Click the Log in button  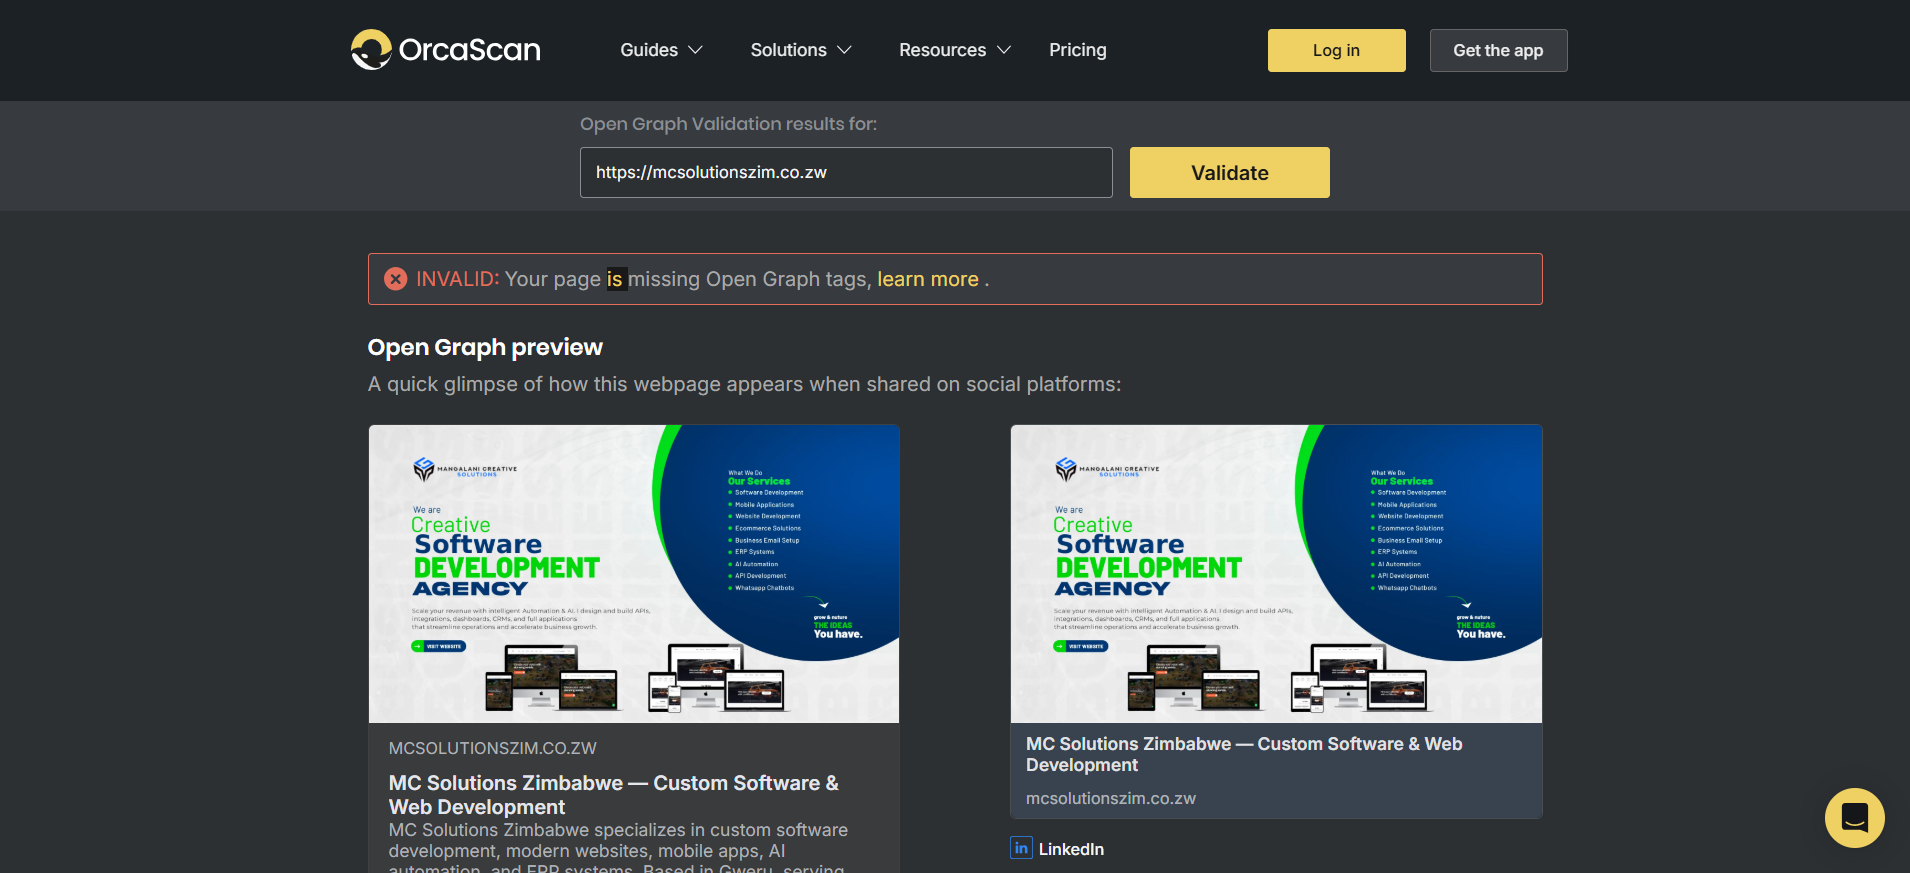1336,50
